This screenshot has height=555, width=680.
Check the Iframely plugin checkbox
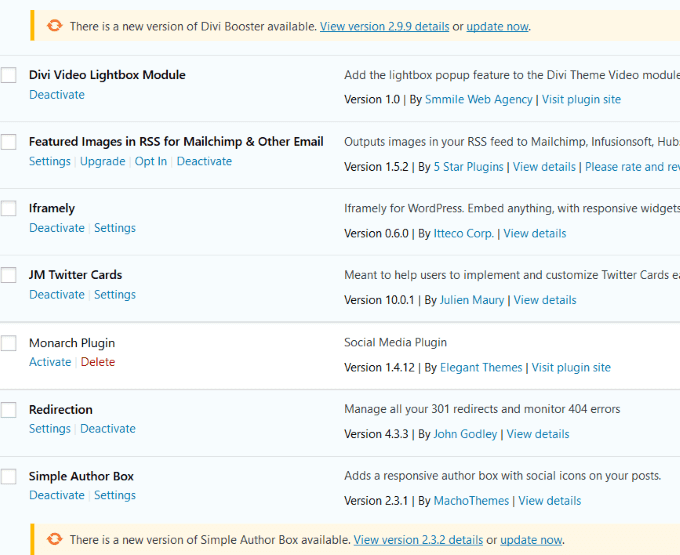click(9, 209)
